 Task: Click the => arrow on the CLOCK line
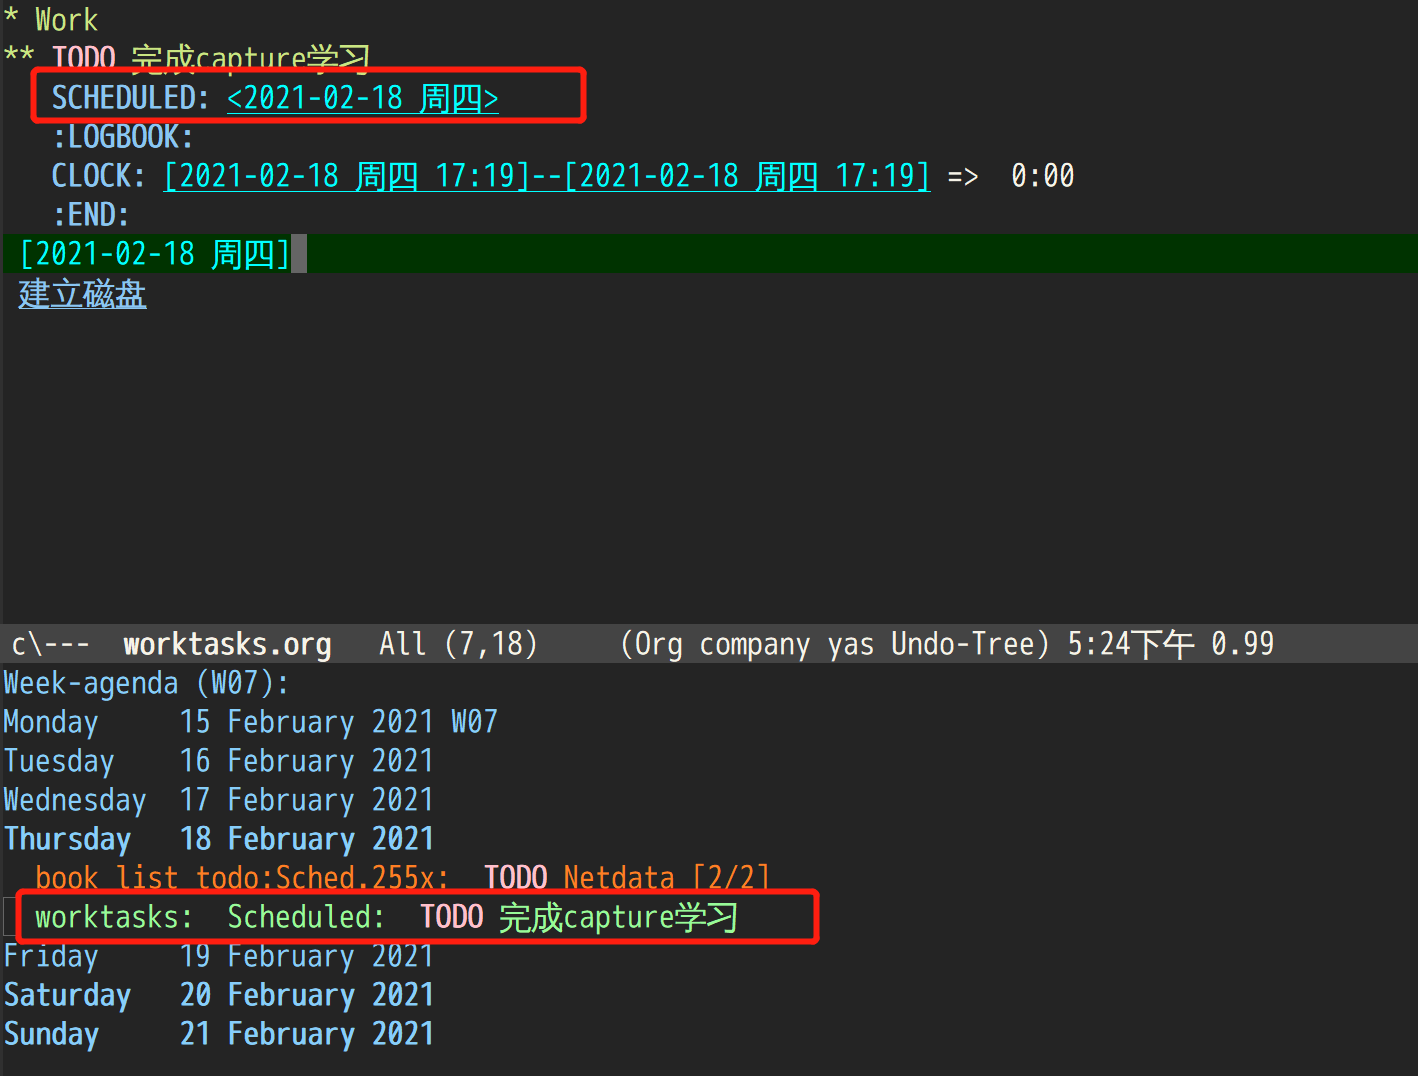[x=962, y=177]
